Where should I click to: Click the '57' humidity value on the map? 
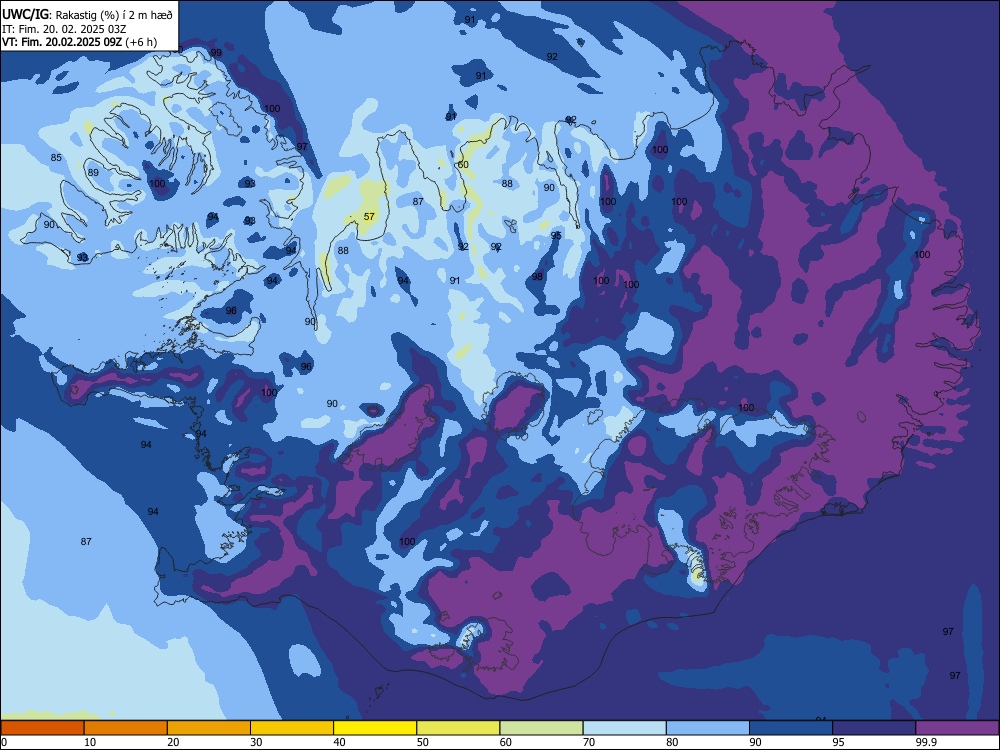pyautogui.click(x=369, y=217)
